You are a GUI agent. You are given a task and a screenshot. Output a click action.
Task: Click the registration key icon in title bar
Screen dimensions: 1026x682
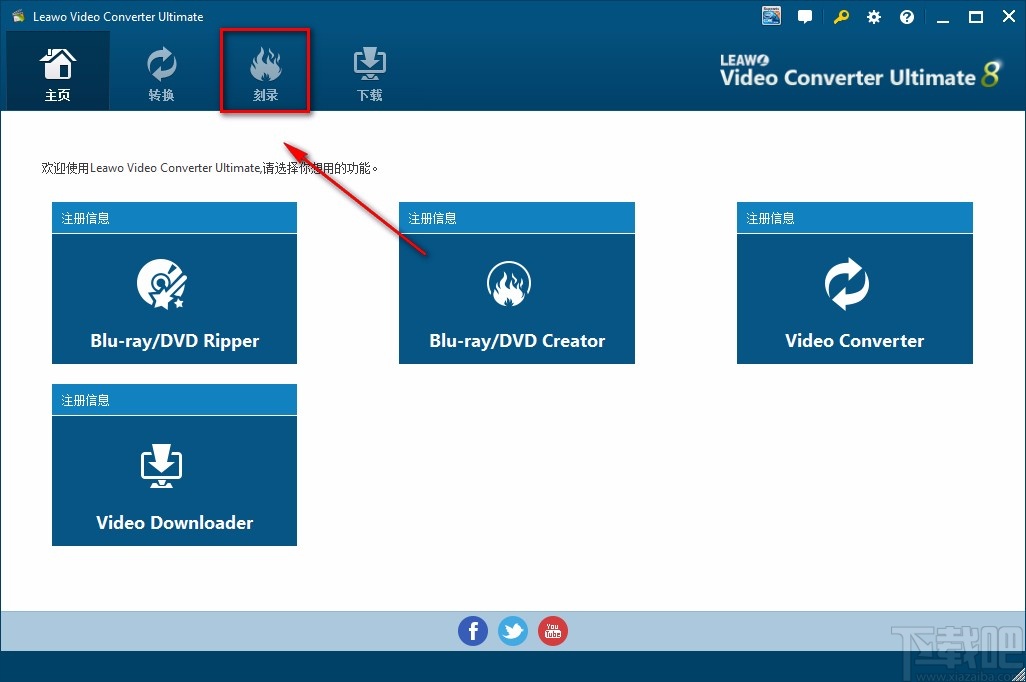(x=840, y=16)
